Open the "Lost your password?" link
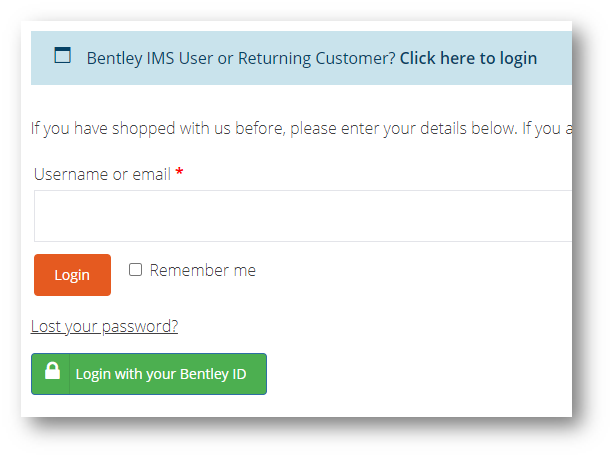Image resolution: width=614 pixels, height=459 pixels. pos(104,326)
